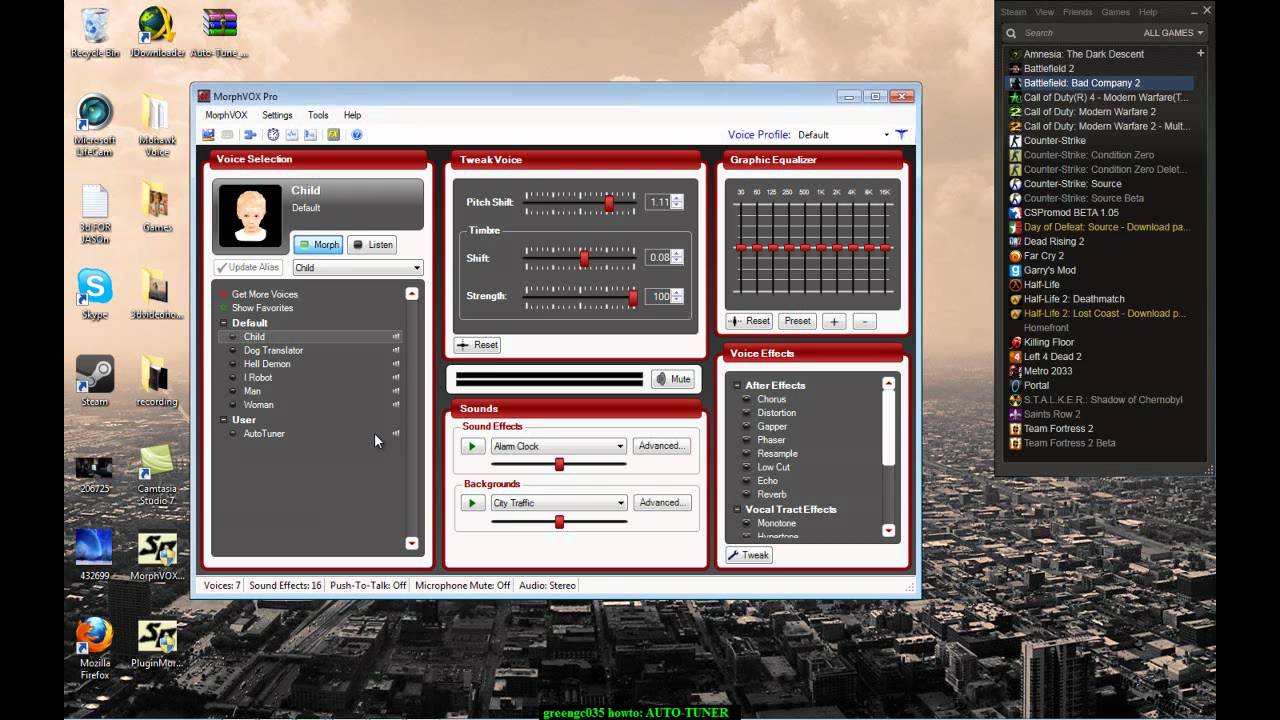
Task: Open the City Traffic backgrounds dropdown
Action: click(558, 503)
